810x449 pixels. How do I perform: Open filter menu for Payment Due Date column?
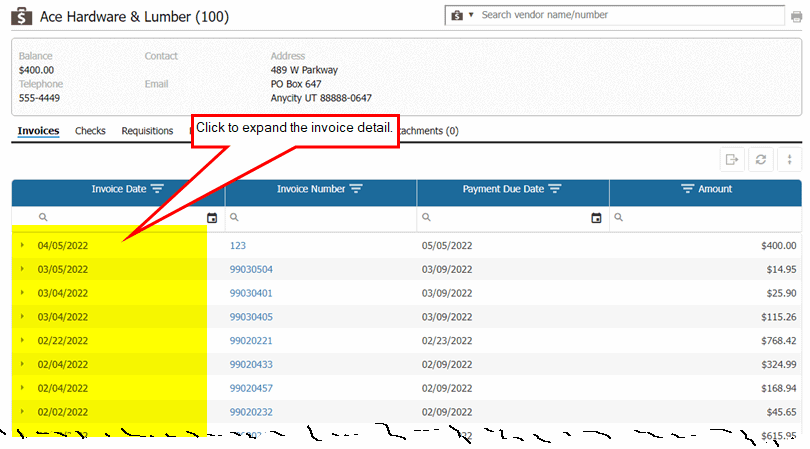tap(555, 189)
